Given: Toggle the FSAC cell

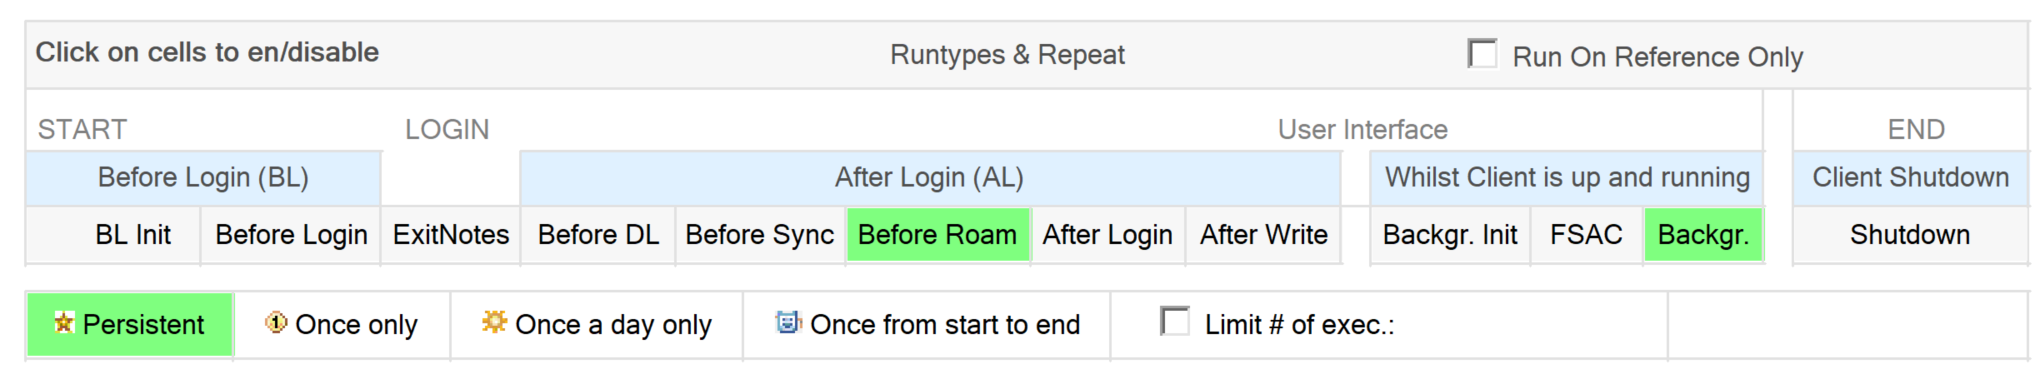Looking at the screenshot, I should 1586,235.
